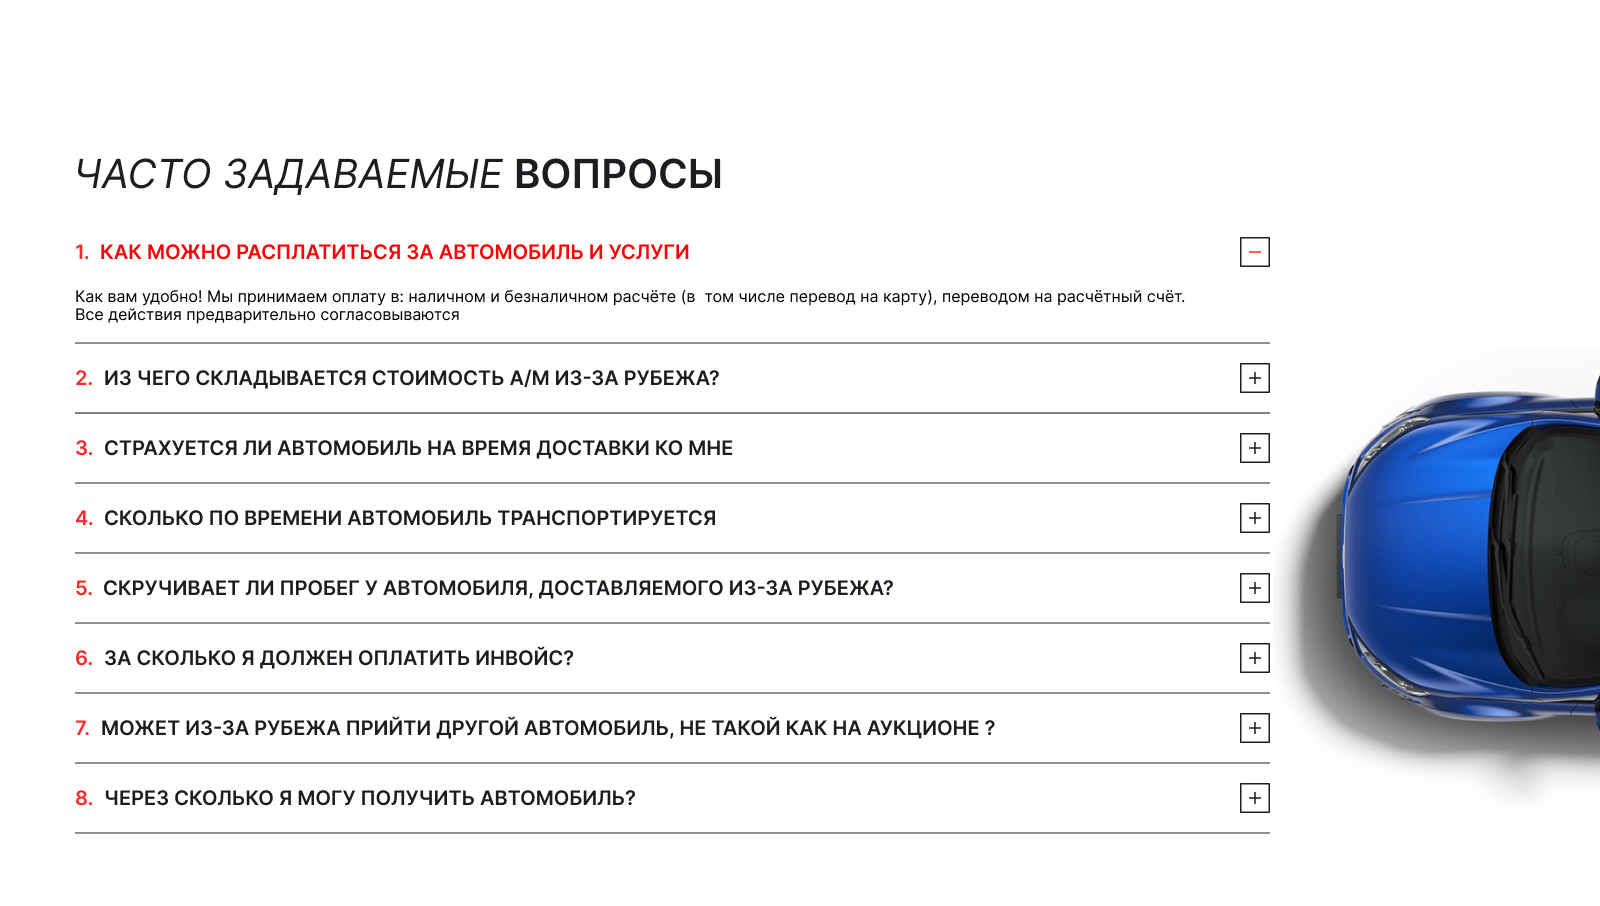
Task: Collapse the answer for question 1 about payment
Action: [1255, 252]
